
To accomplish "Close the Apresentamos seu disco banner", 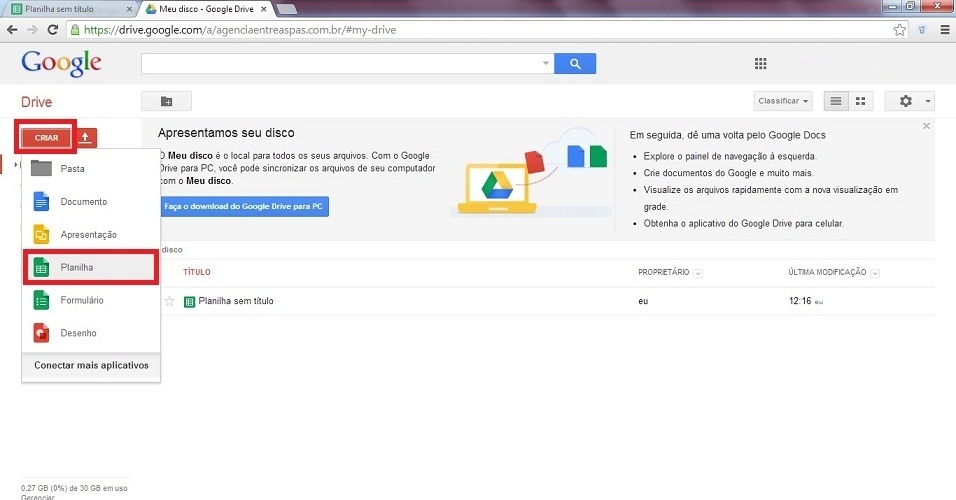I will click(926, 126).
